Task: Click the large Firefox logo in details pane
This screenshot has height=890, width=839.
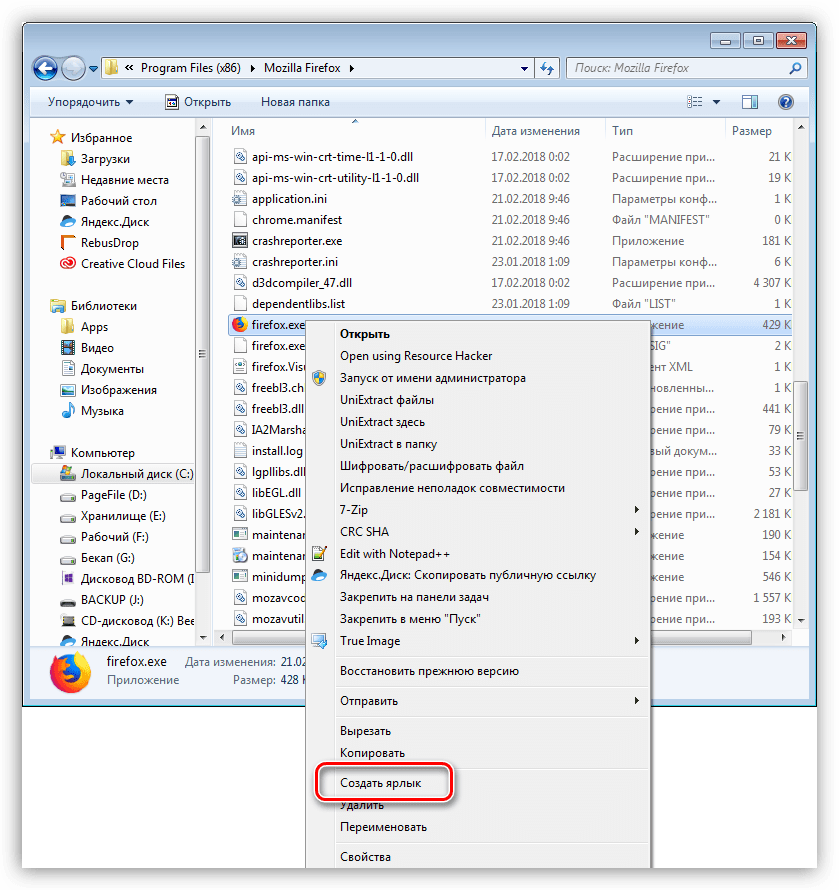Action: (x=71, y=672)
